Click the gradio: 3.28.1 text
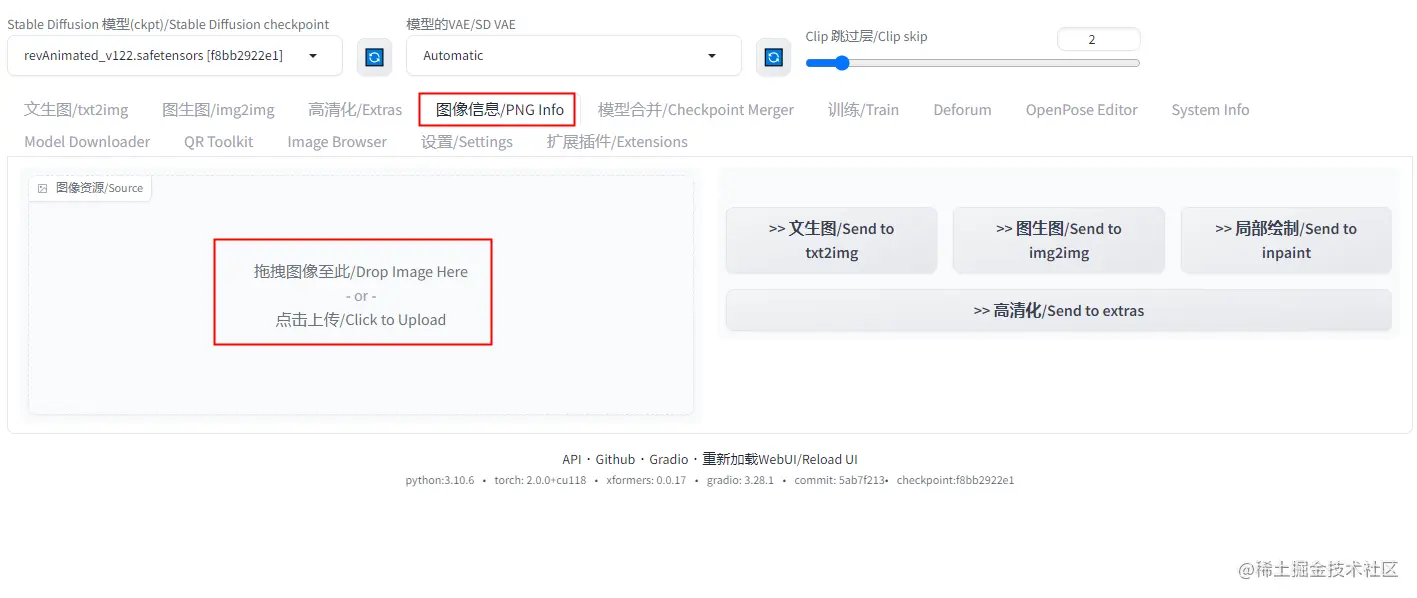This screenshot has width=1417, height=598. 740,480
